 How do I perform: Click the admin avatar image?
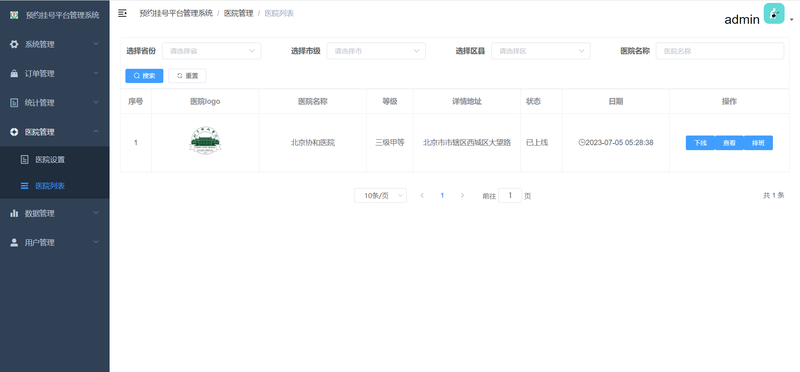click(773, 13)
